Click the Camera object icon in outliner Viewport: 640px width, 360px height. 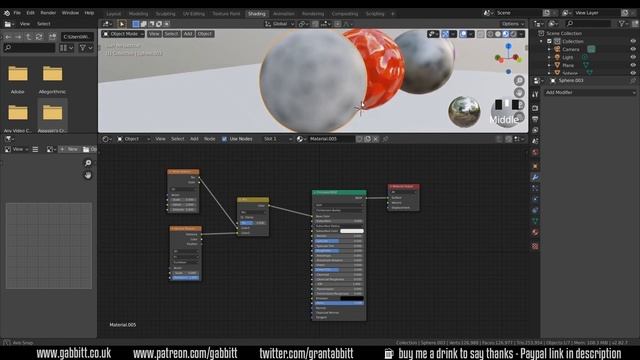pyautogui.click(x=557, y=49)
